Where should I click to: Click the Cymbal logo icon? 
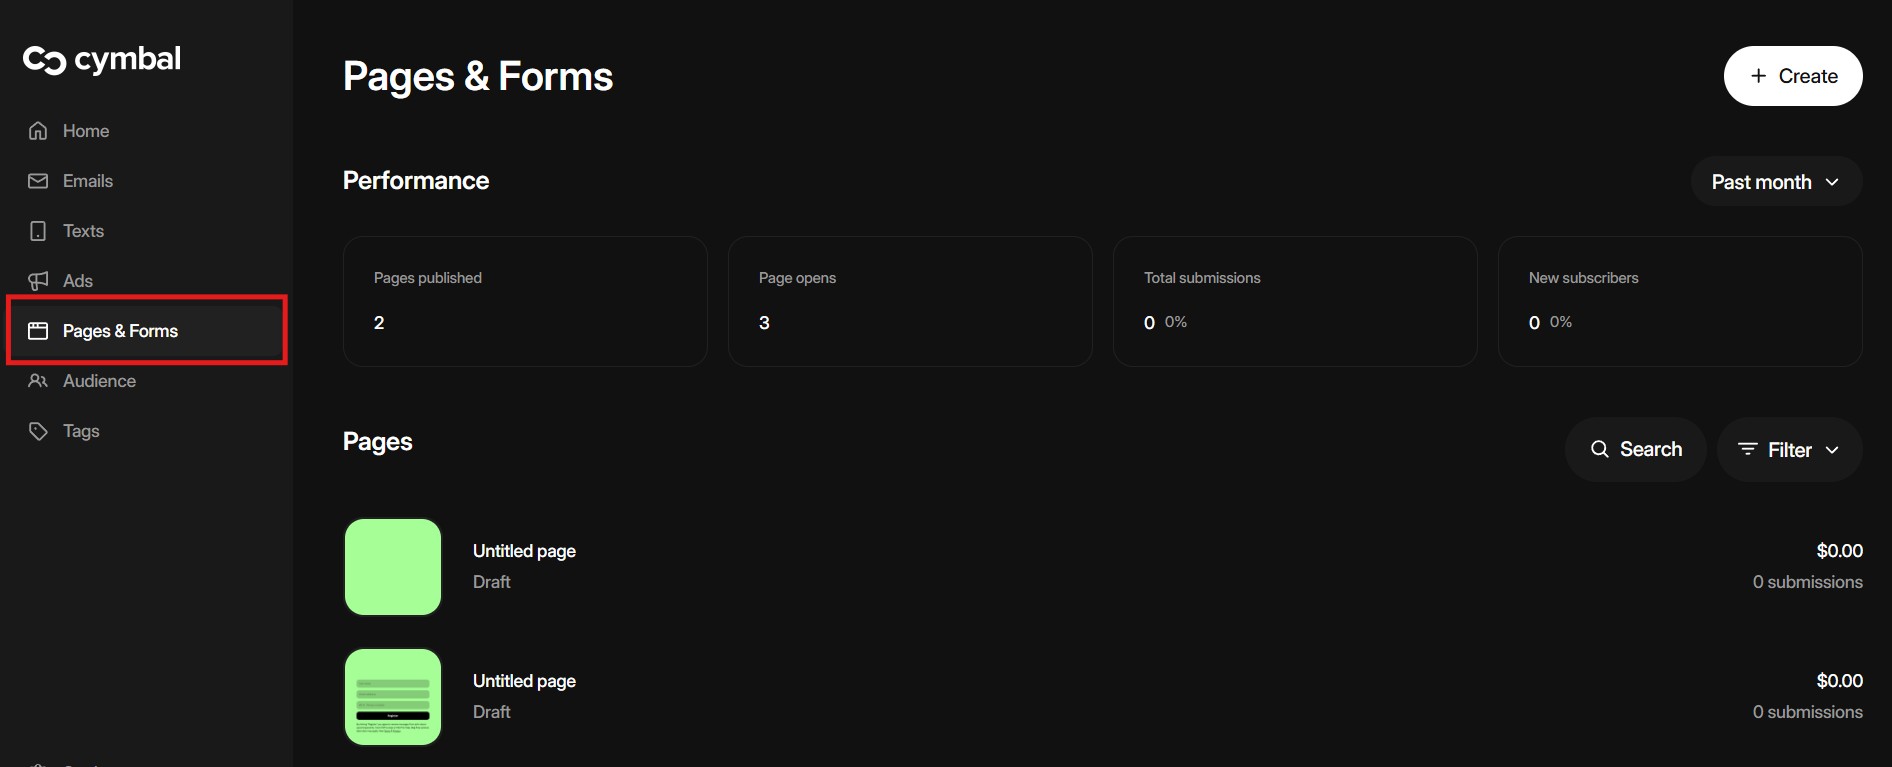pos(44,60)
